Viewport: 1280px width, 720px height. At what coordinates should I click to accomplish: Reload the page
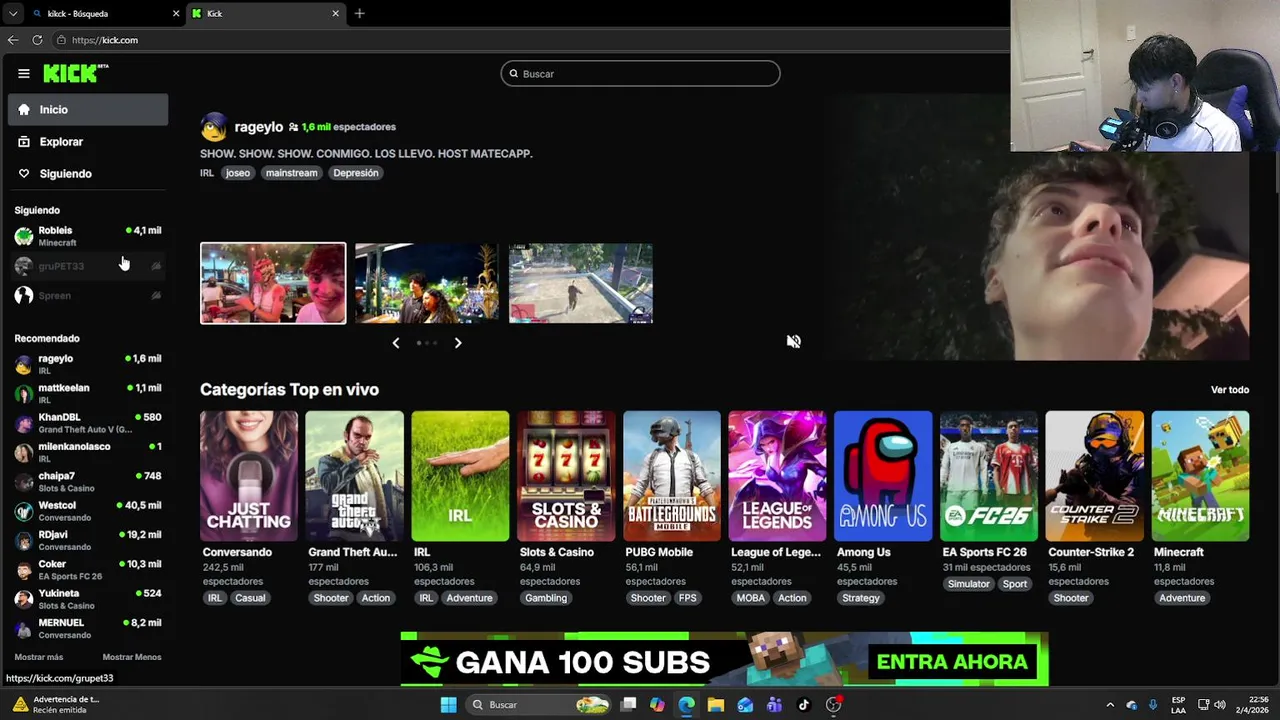pos(37,40)
